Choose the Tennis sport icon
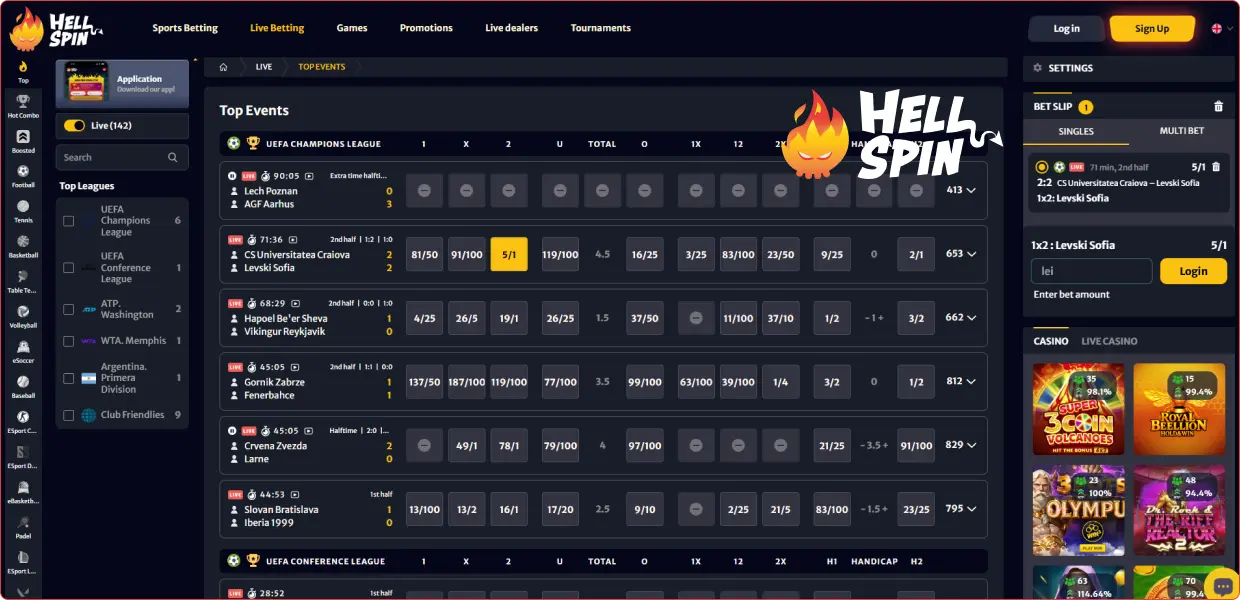The image size is (1240, 600). (23, 211)
